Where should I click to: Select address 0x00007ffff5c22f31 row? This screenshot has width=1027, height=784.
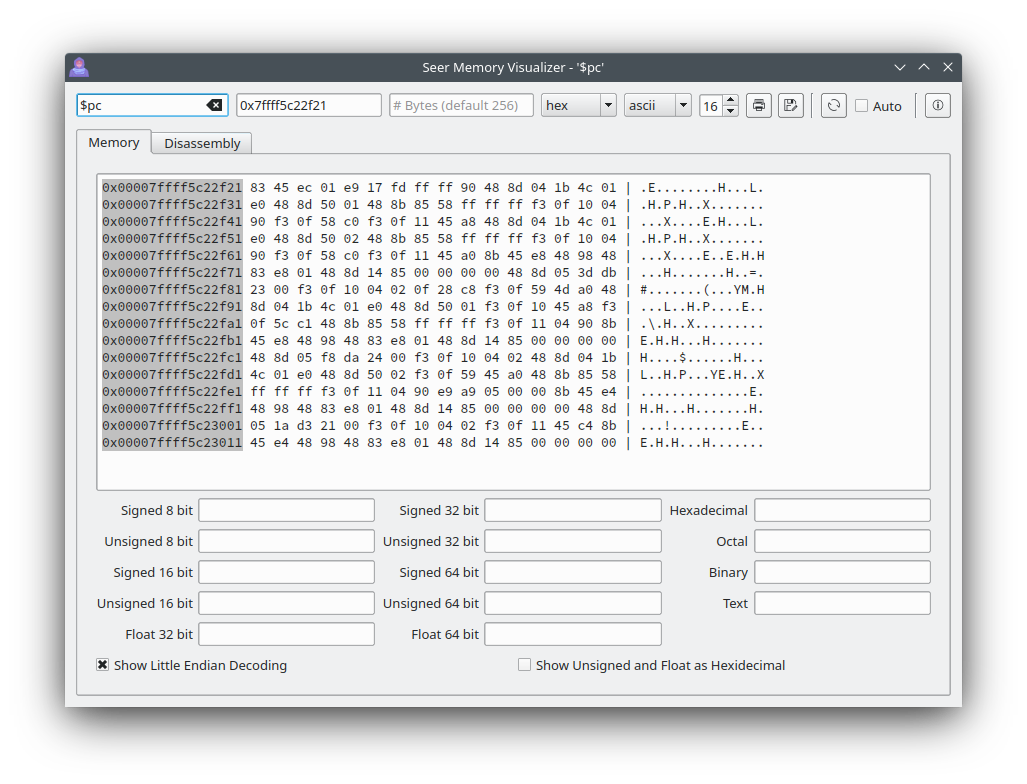pyautogui.click(x=172, y=204)
